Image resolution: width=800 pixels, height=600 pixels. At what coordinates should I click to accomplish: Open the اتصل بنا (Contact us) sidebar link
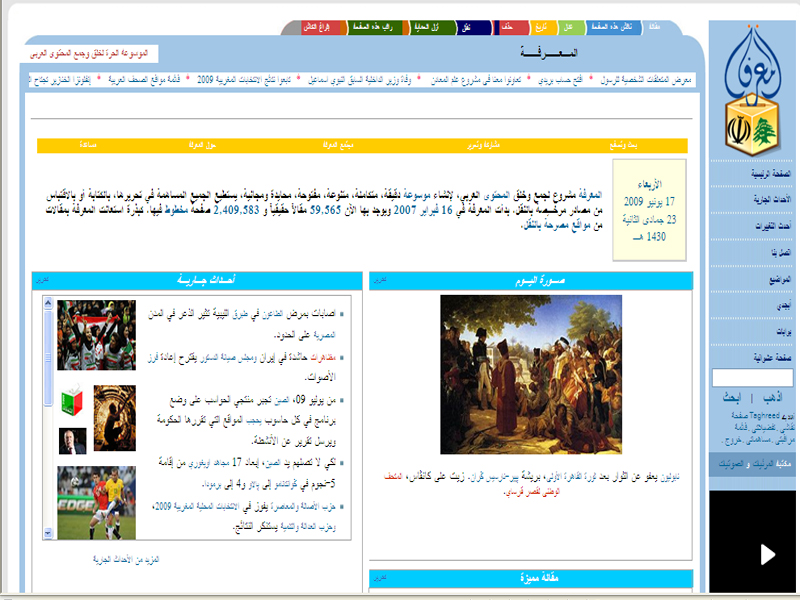[x=781, y=252]
